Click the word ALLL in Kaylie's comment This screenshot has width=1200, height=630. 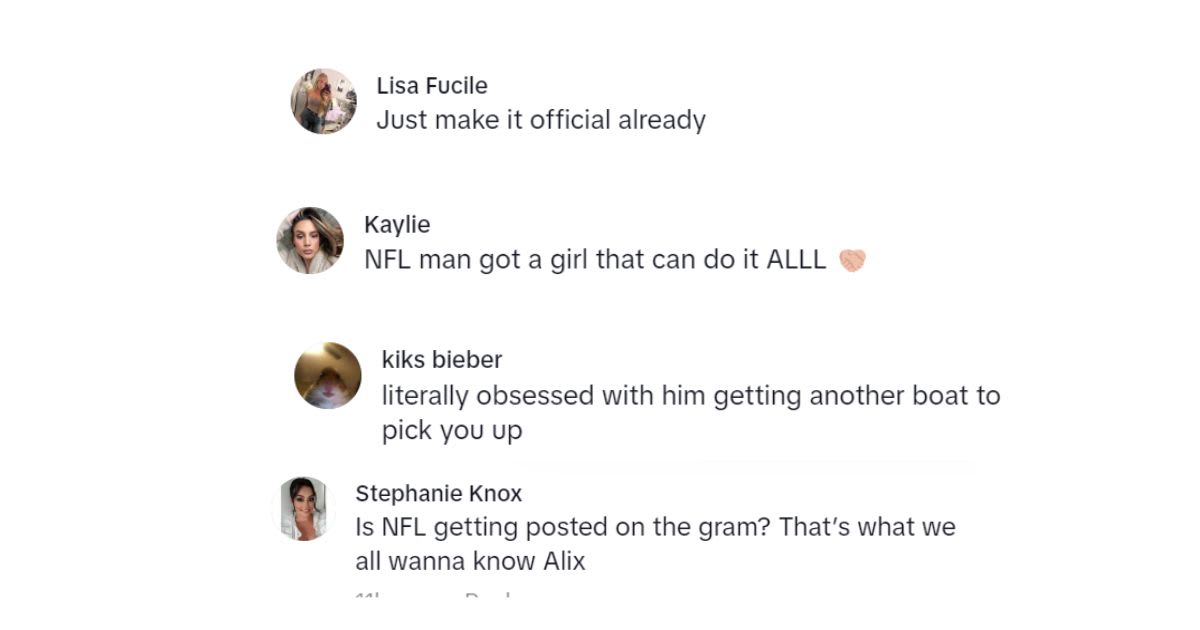point(795,259)
